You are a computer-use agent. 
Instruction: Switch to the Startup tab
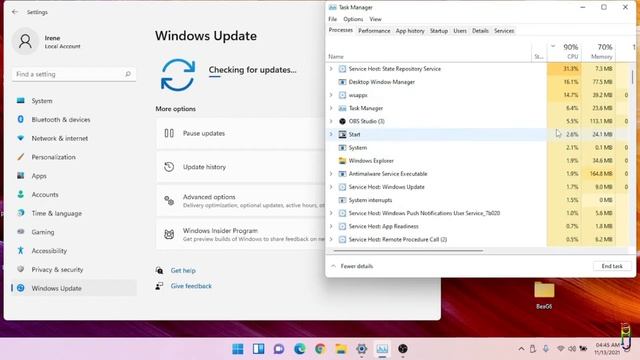coord(439,31)
